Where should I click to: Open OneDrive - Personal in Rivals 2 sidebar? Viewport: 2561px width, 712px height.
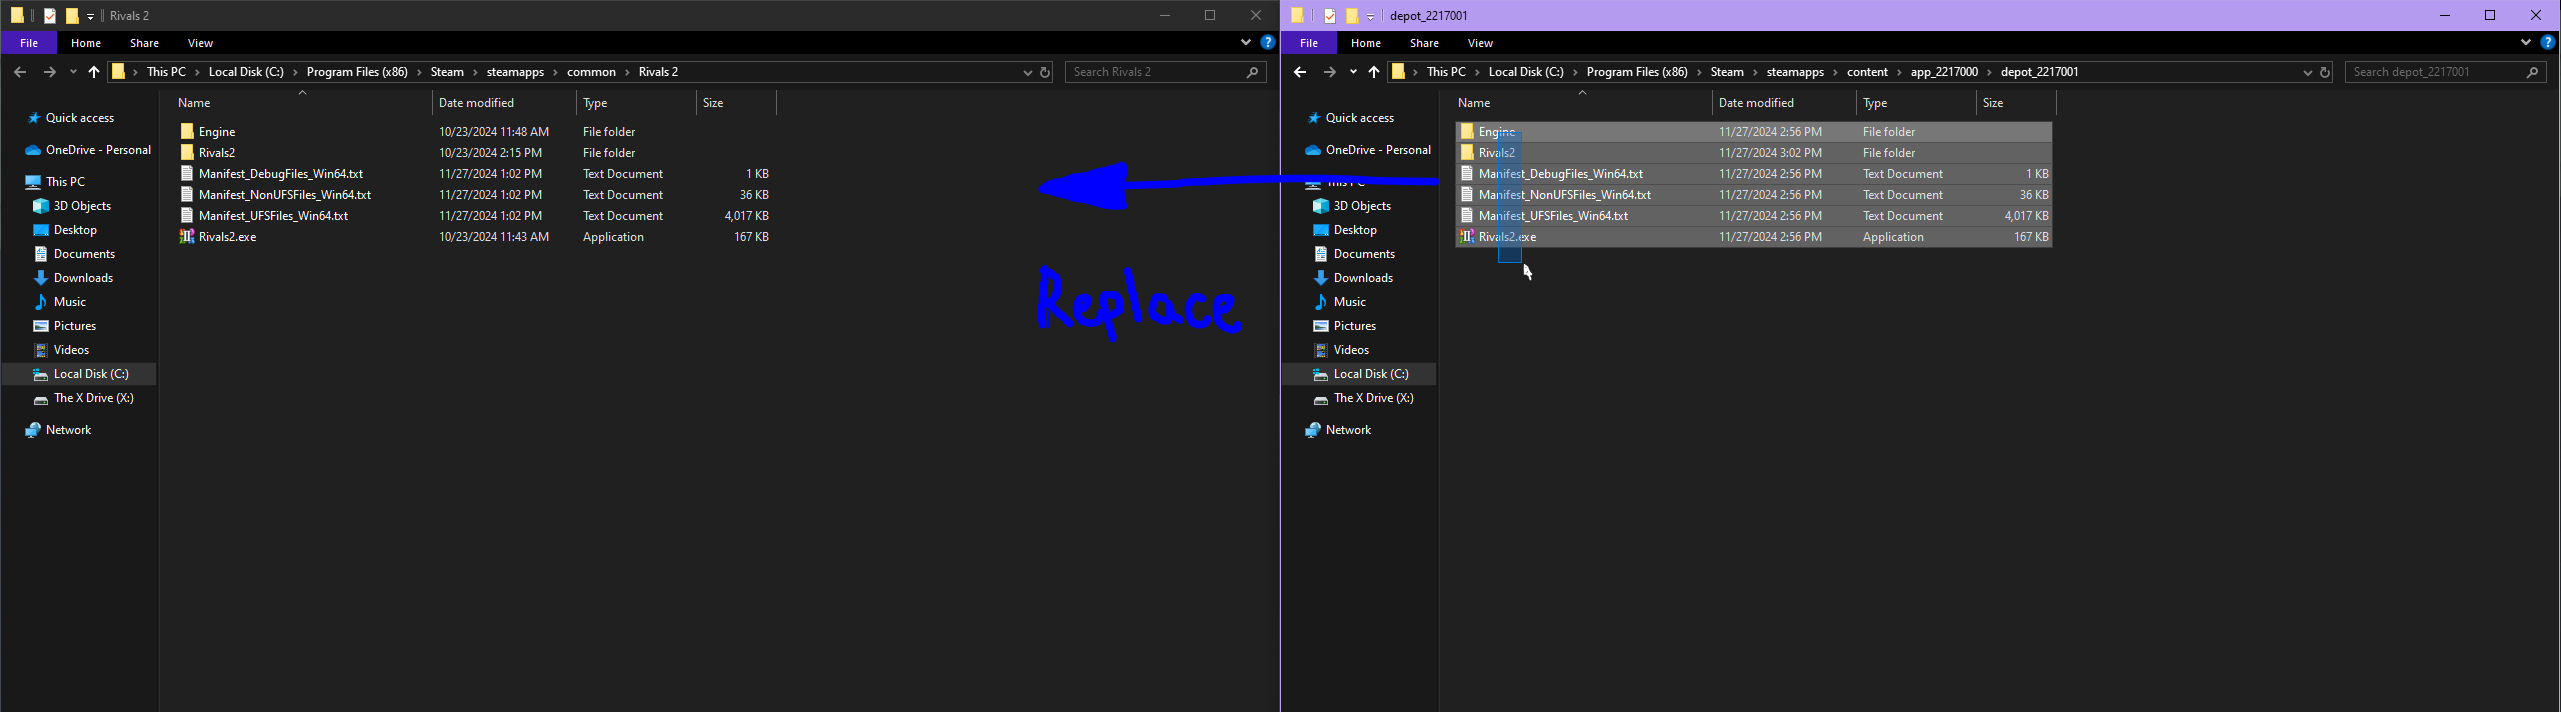pyautogui.click(x=98, y=150)
